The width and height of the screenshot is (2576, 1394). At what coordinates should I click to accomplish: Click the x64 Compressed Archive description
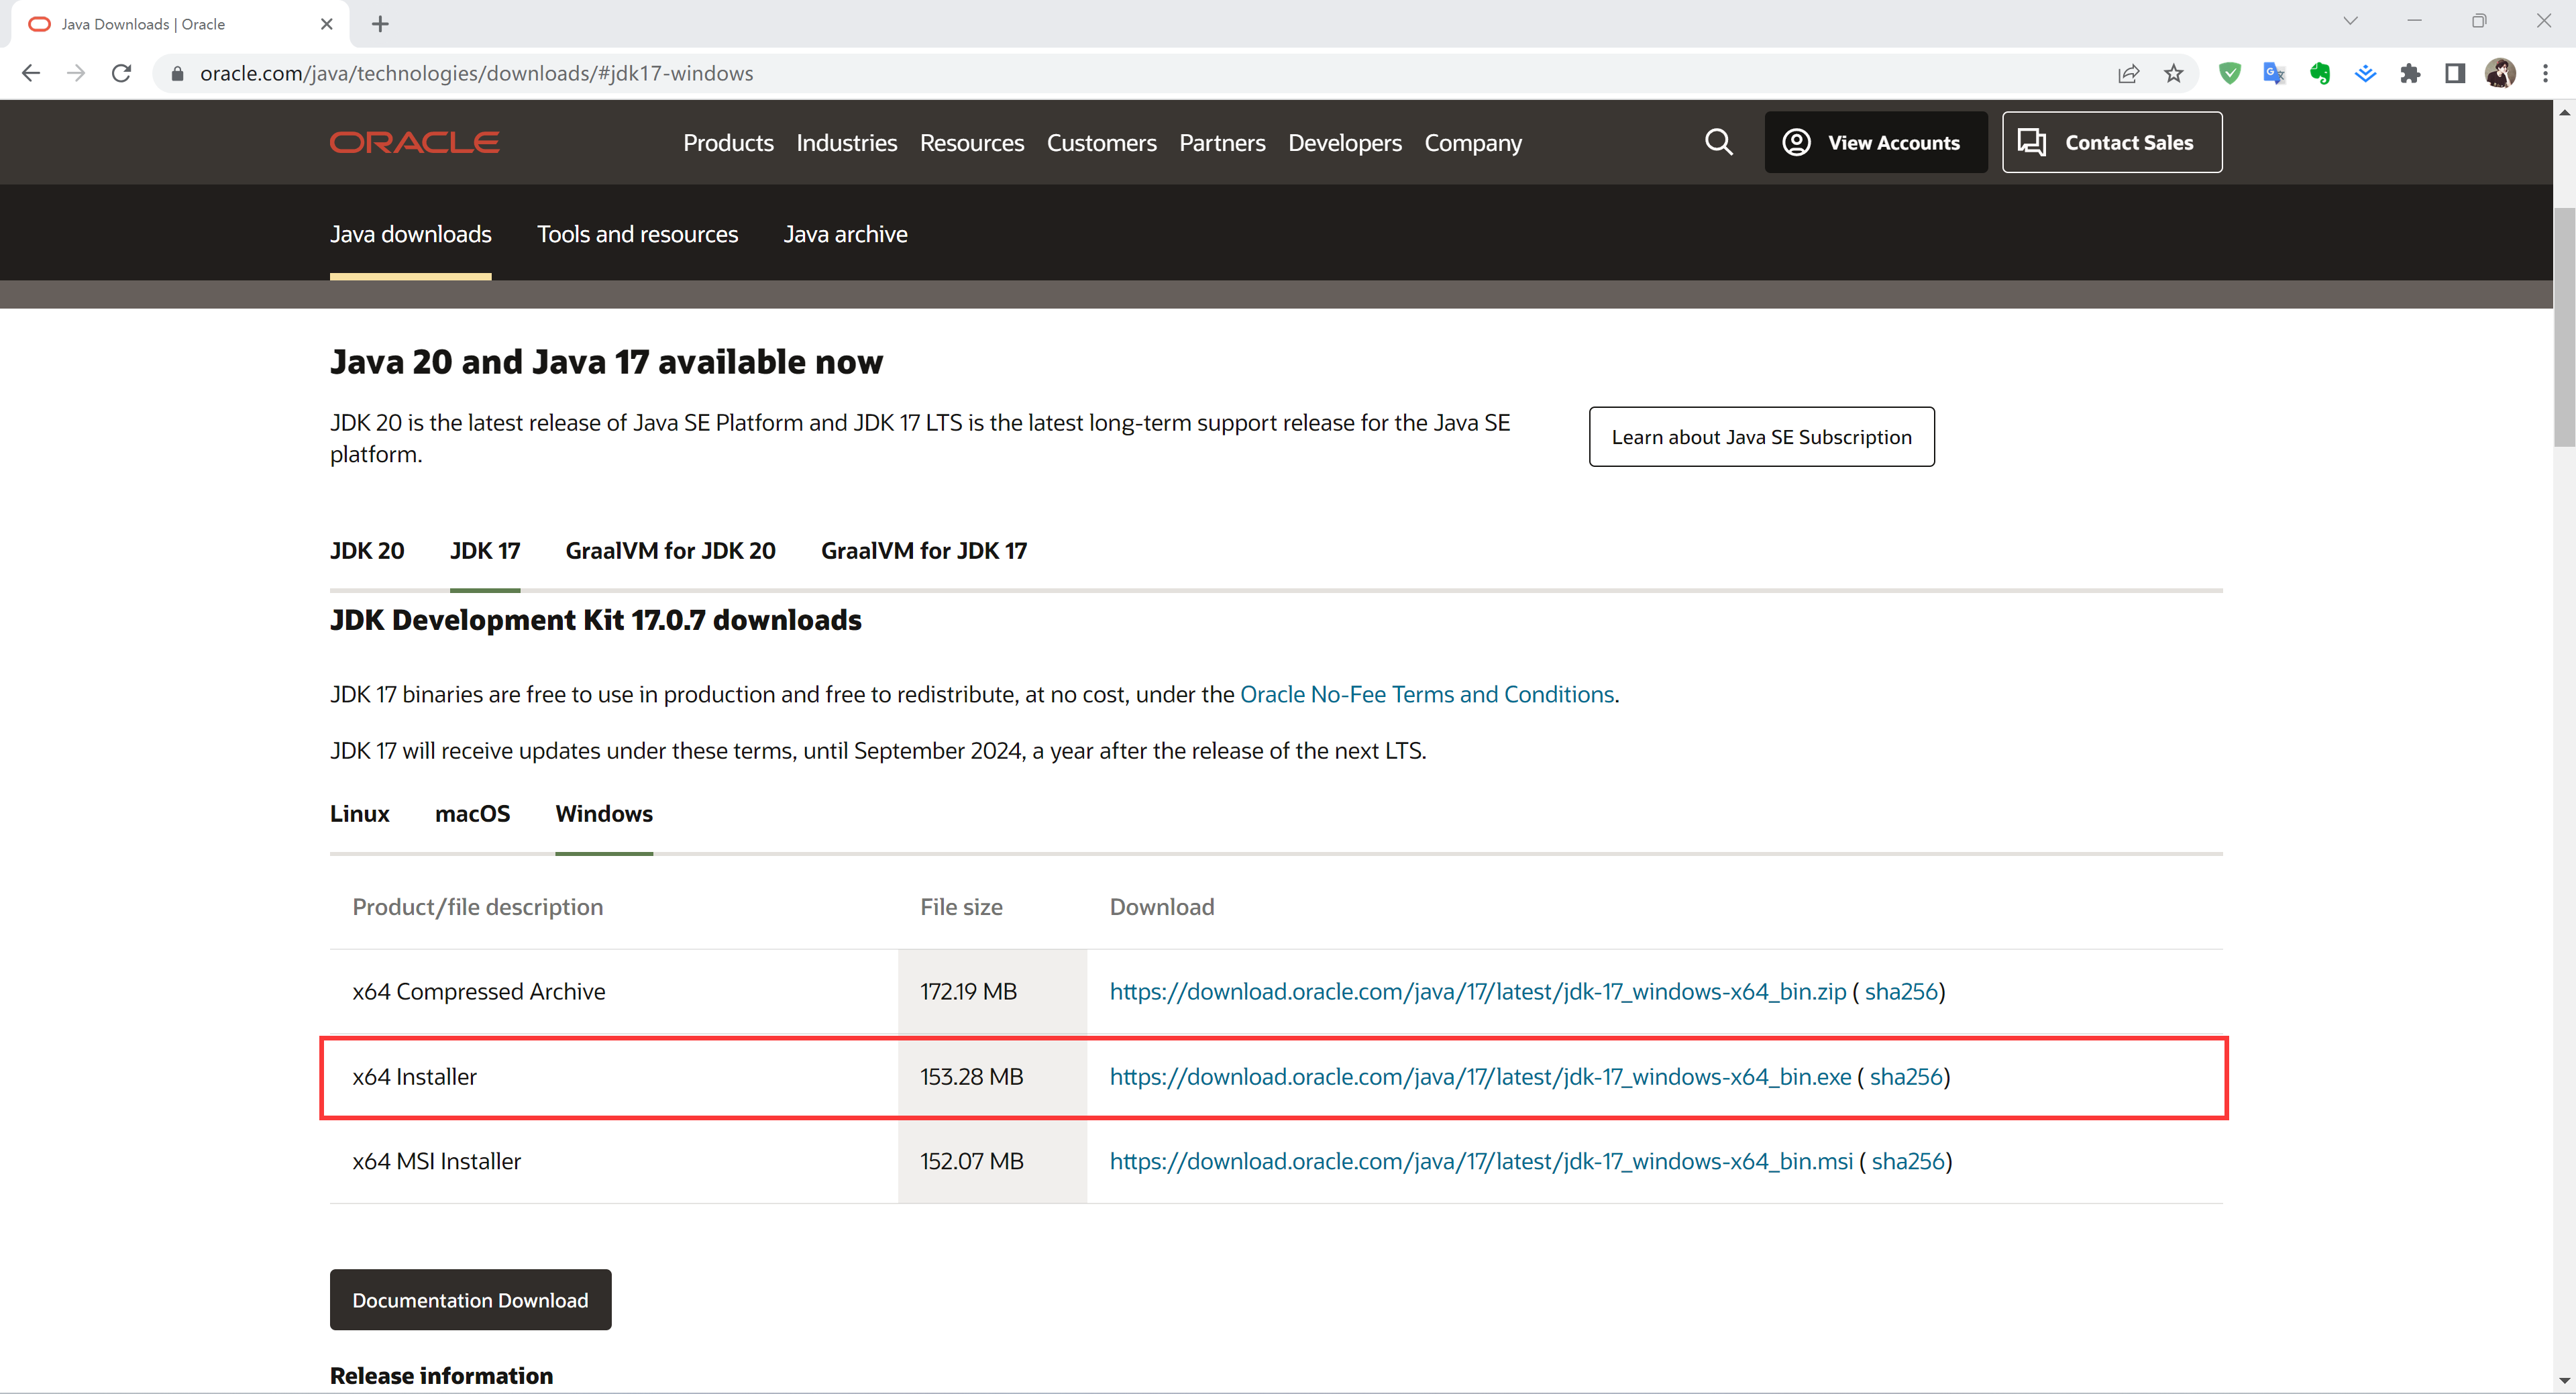point(478,991)
